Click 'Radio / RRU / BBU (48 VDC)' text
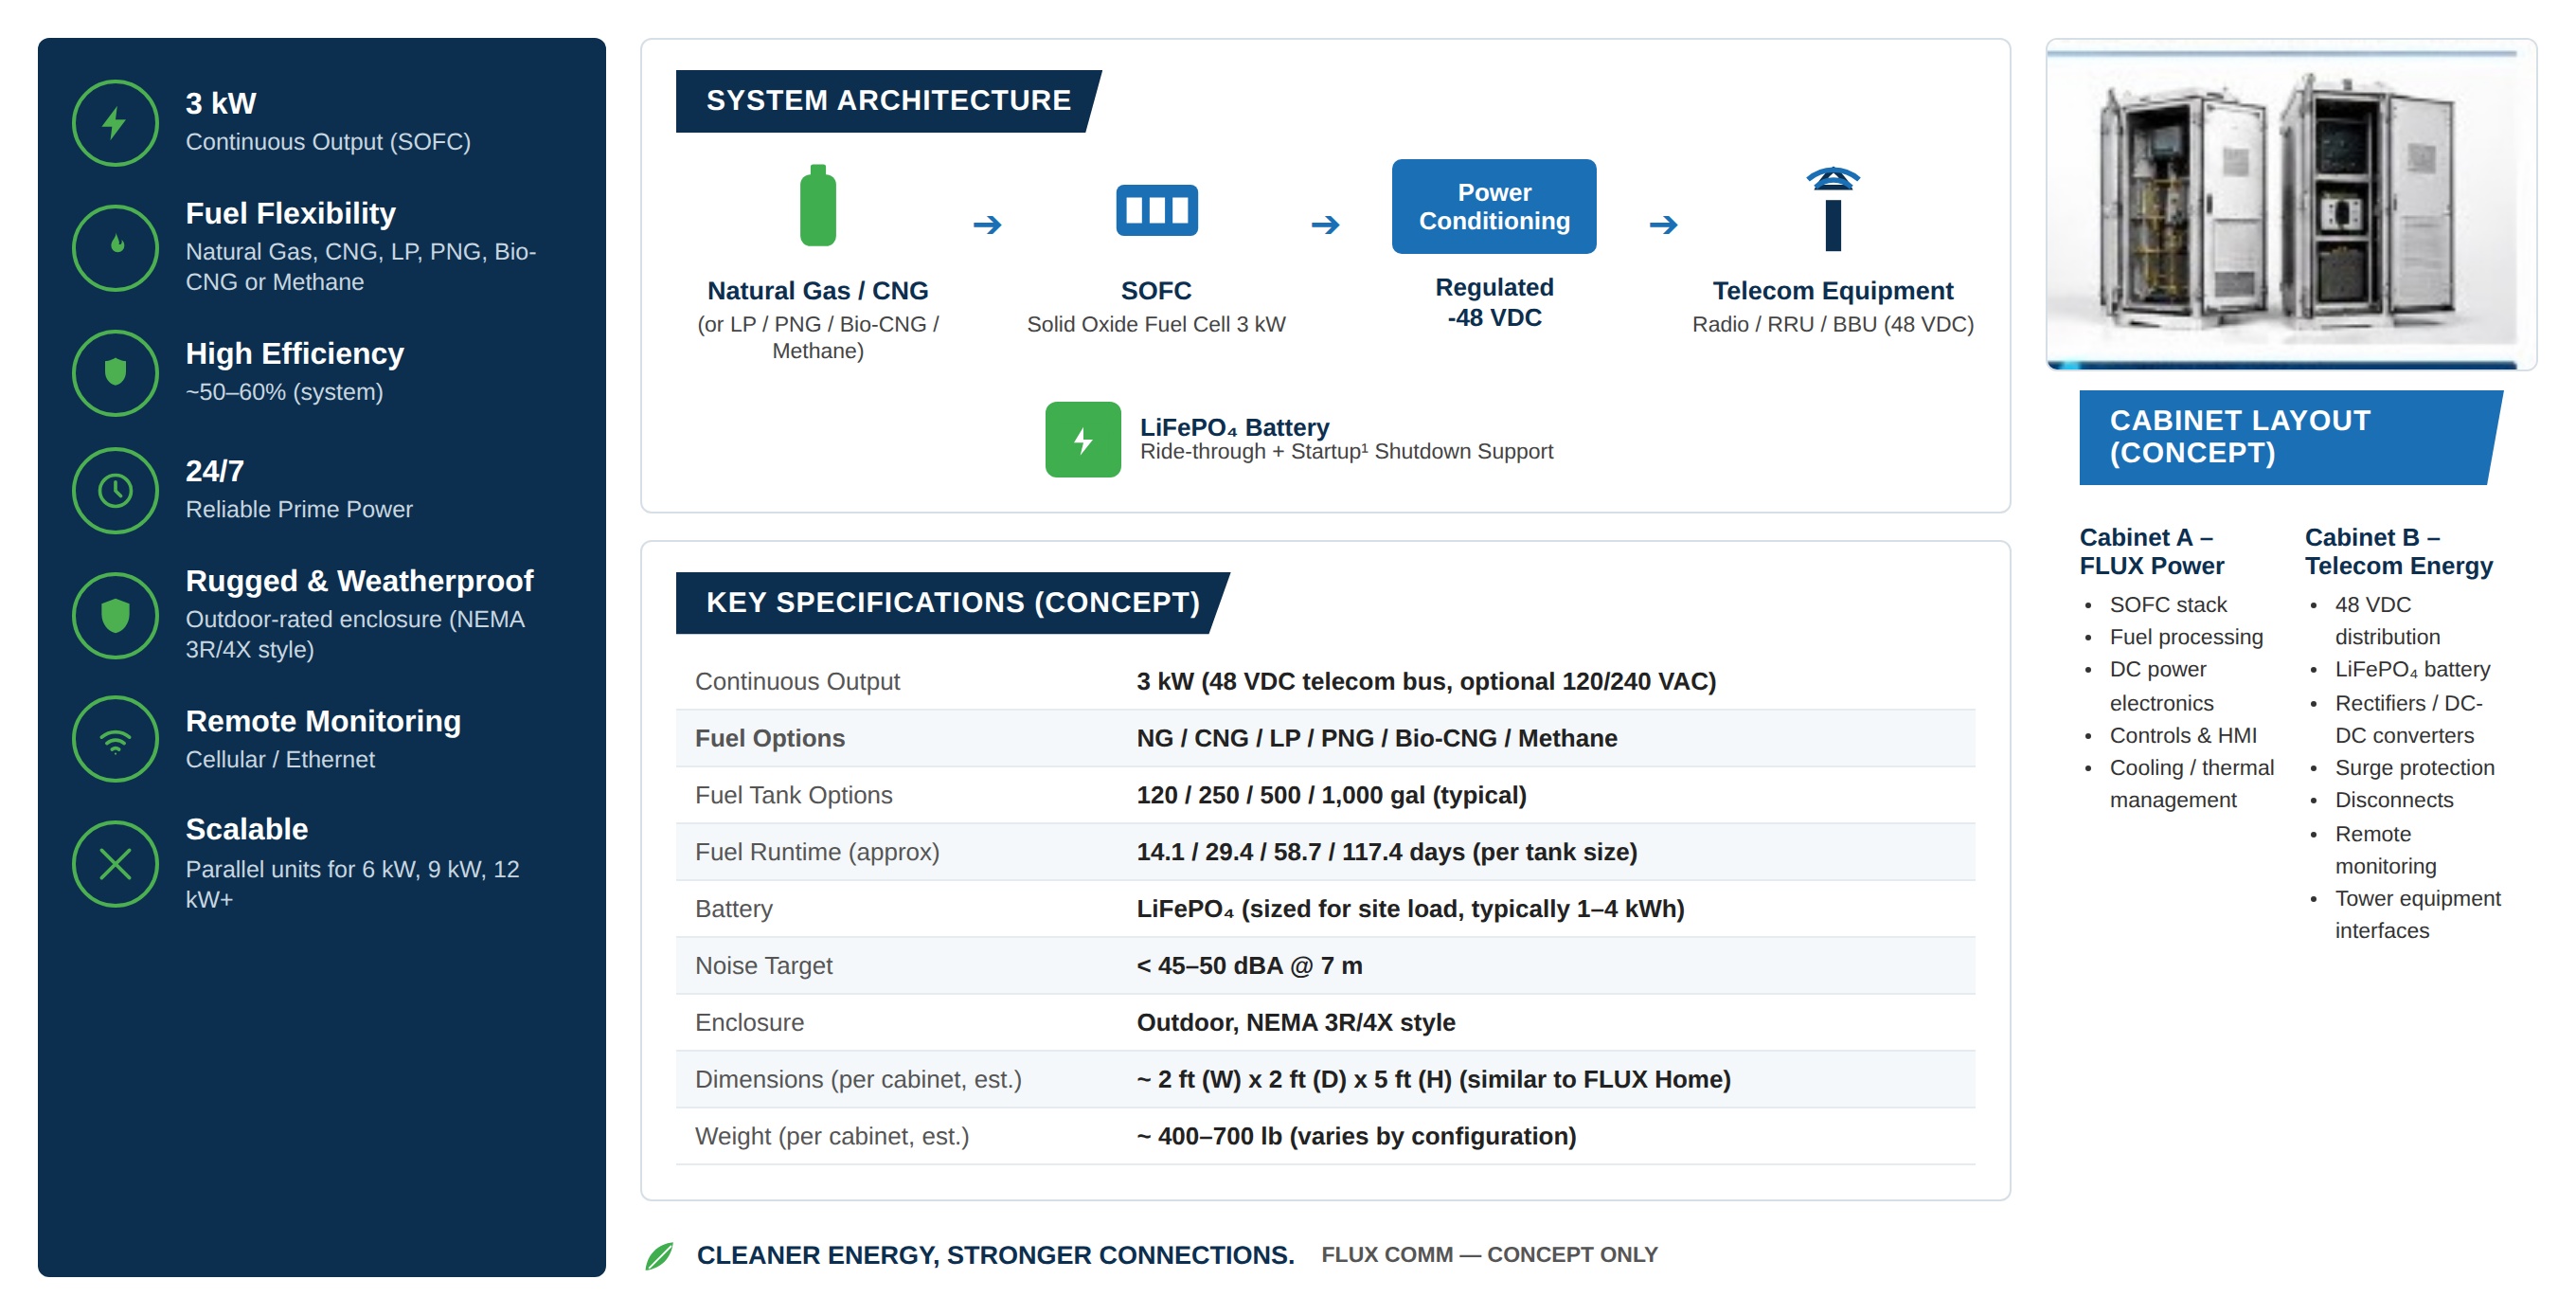The image size is (2576, 1315). coord(1832,324)
